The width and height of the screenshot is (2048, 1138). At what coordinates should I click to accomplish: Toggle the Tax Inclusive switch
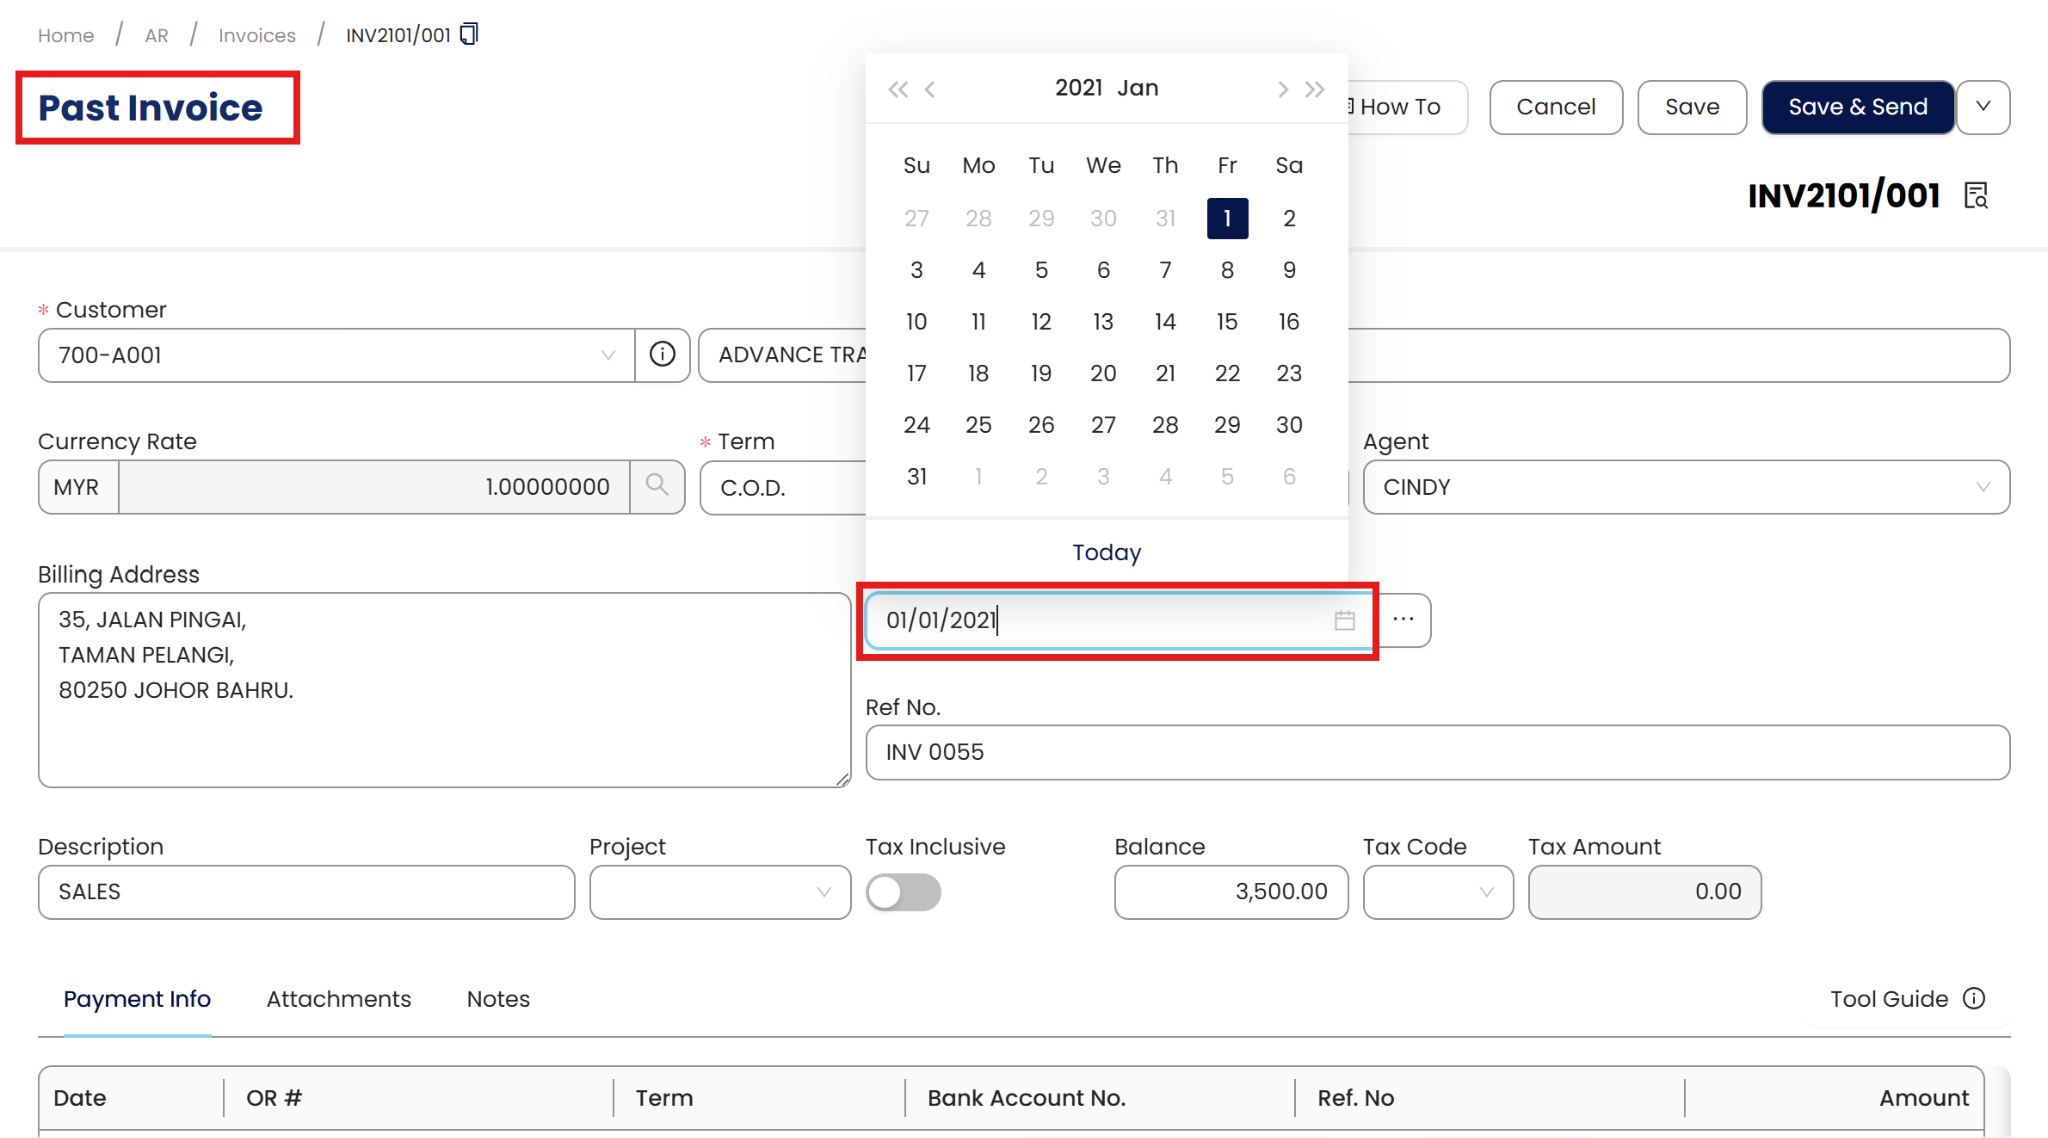(903, 891)
